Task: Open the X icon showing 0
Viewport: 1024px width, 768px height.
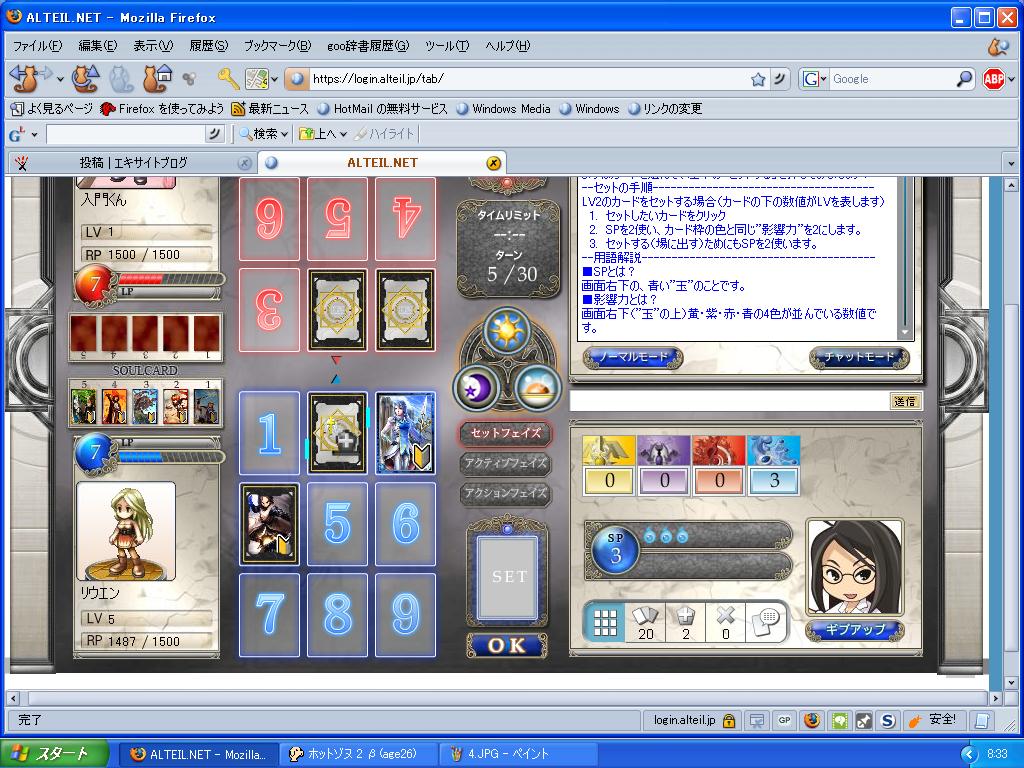Action: pos(726,622)
